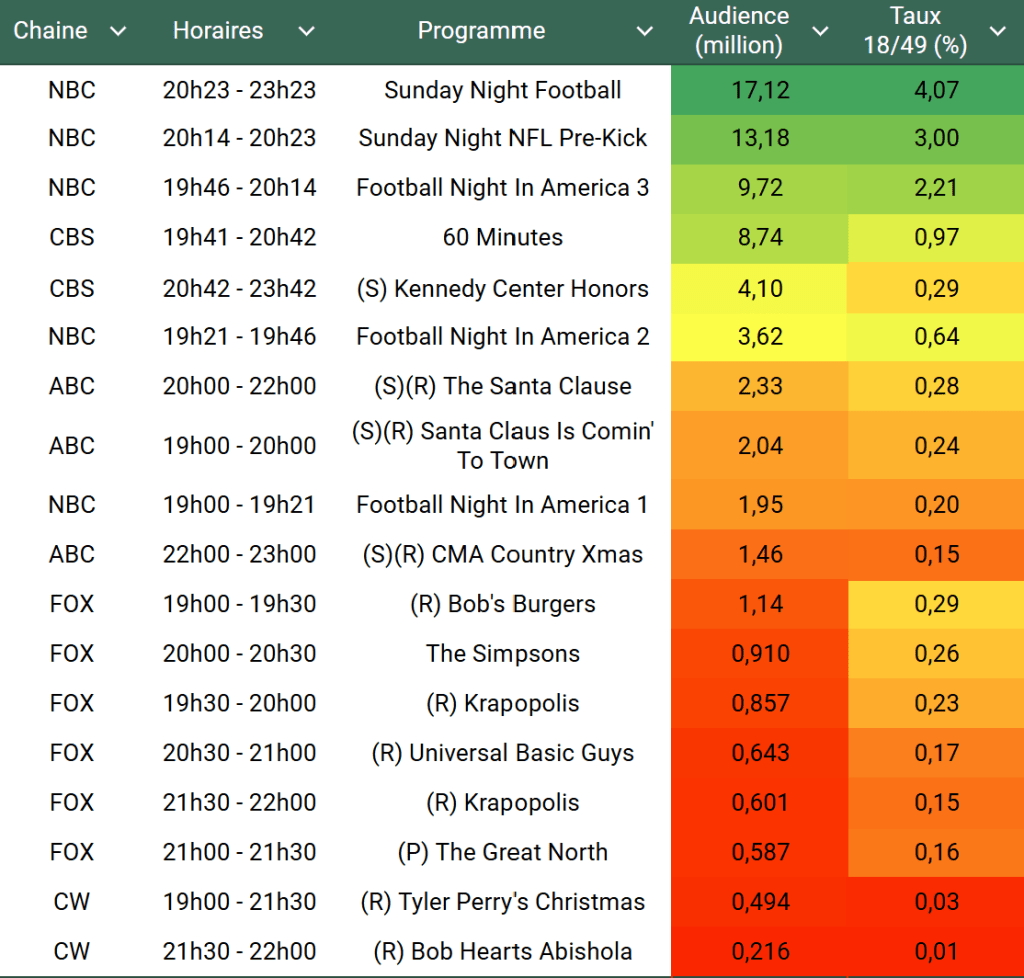
Task: Open the Audience (million) column chevron
Action: point(820,31)
